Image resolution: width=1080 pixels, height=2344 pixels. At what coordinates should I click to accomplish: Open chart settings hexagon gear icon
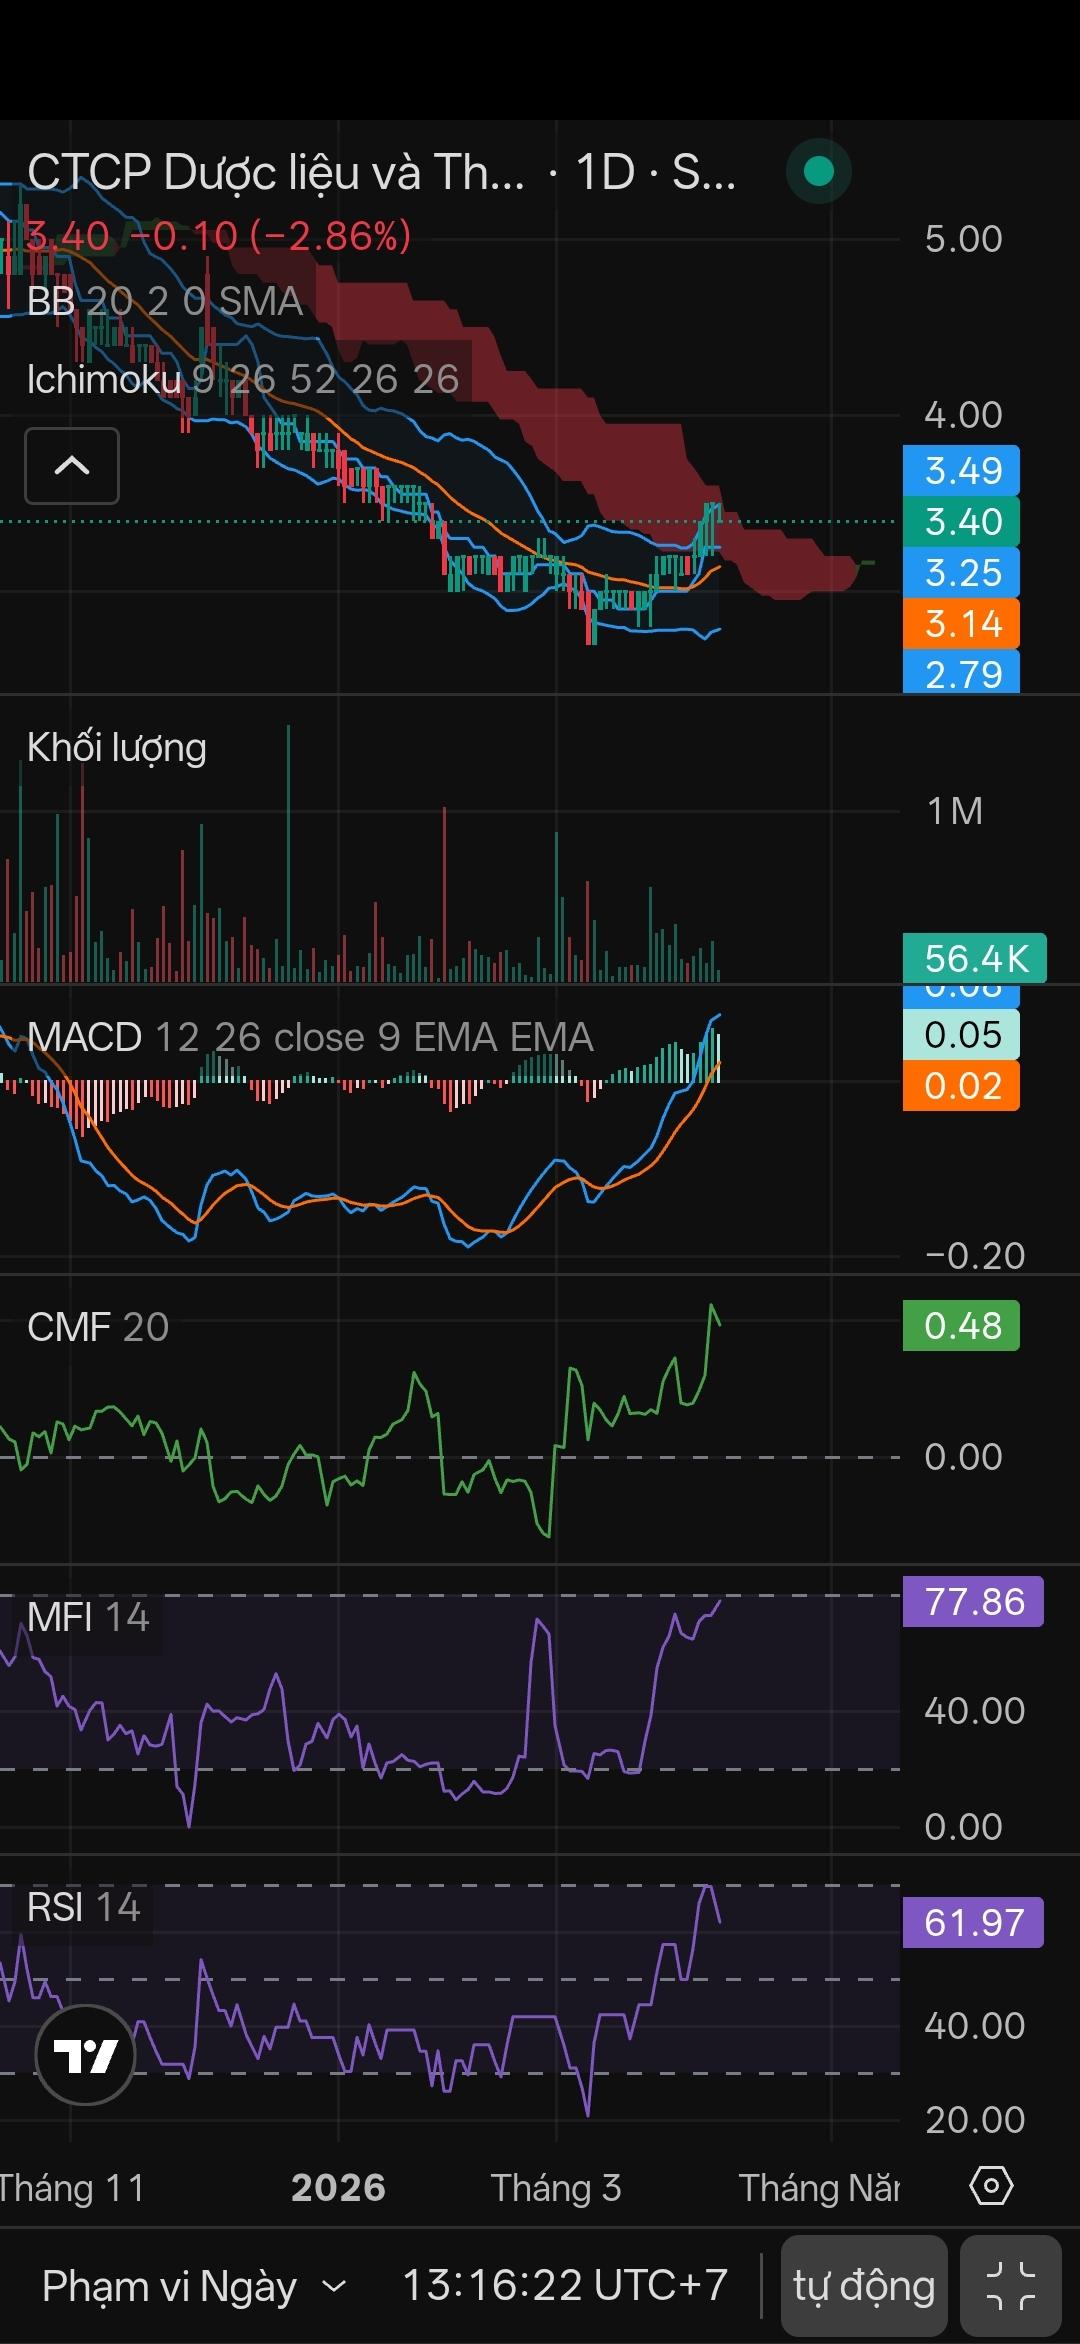pyautogui.click(x=991, y=2186)
